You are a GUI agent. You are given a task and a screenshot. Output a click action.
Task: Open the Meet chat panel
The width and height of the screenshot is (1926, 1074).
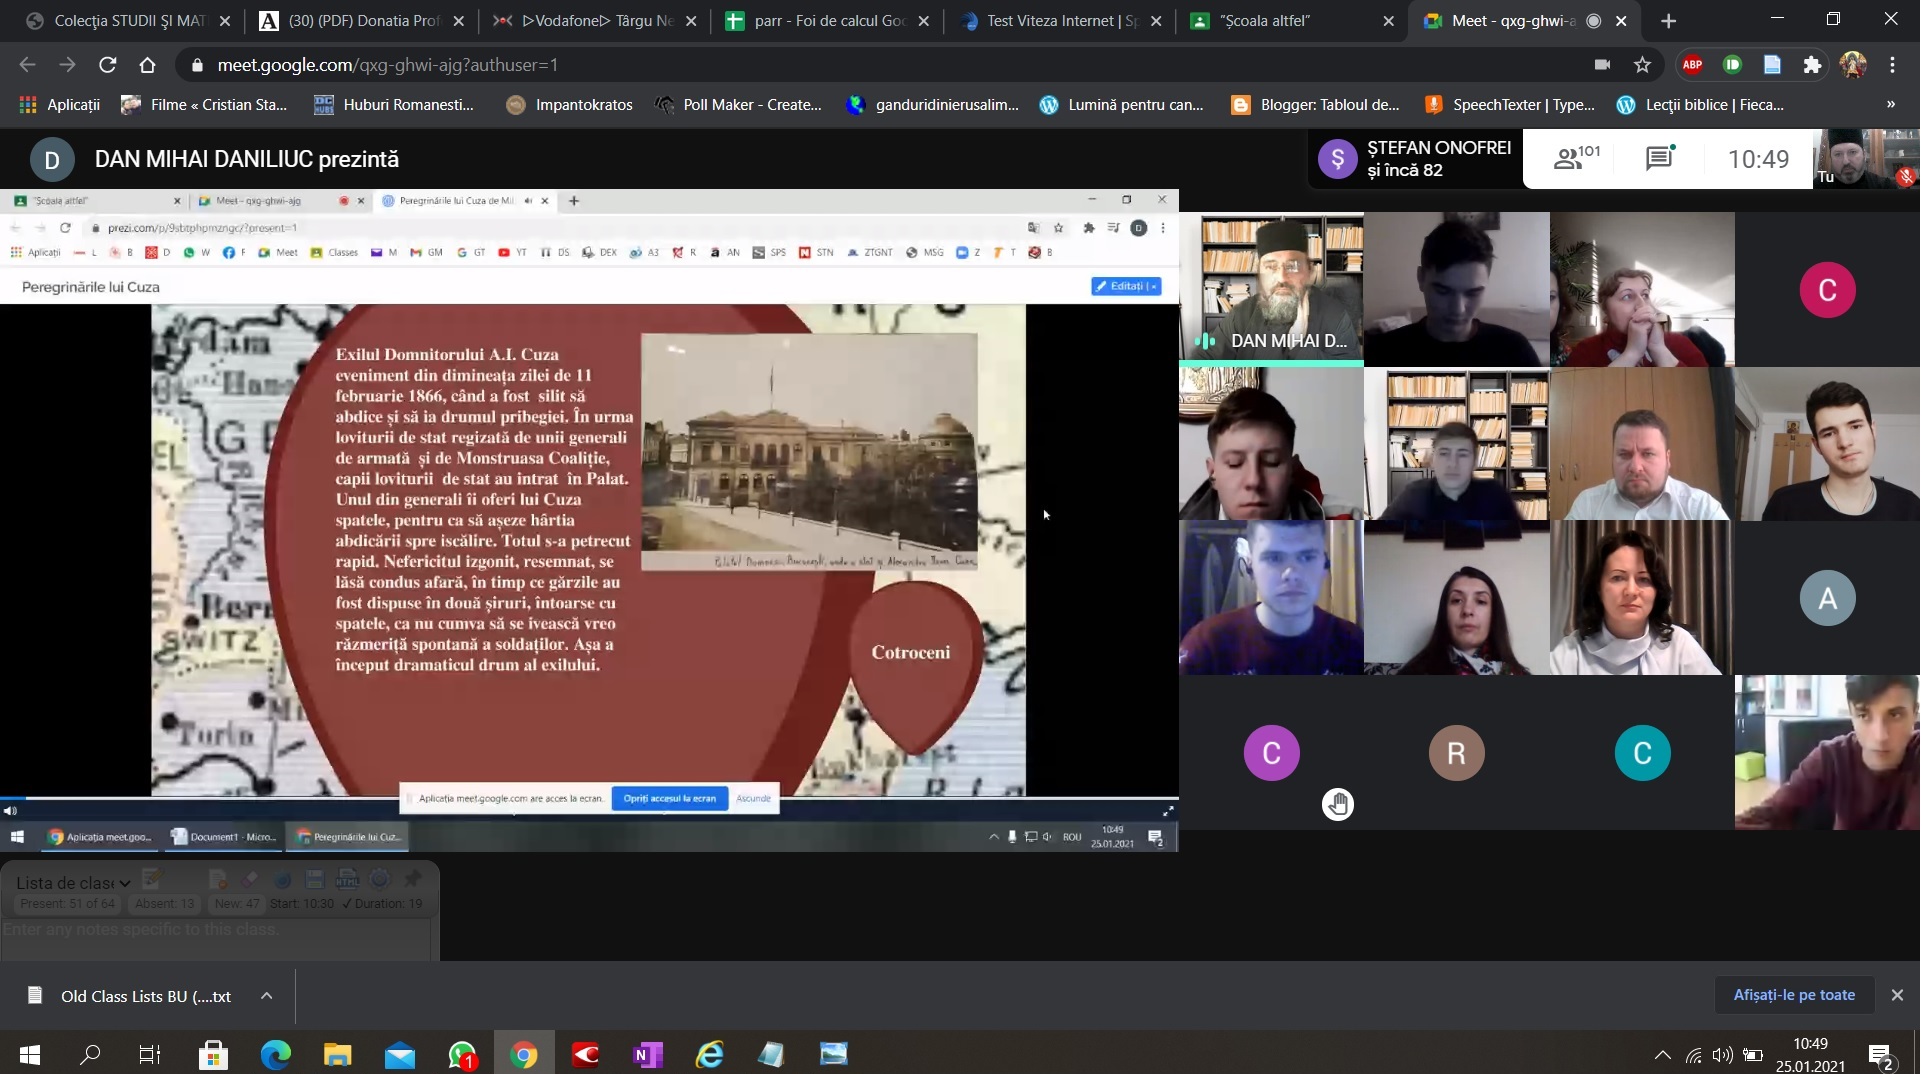click(1659, 158)
